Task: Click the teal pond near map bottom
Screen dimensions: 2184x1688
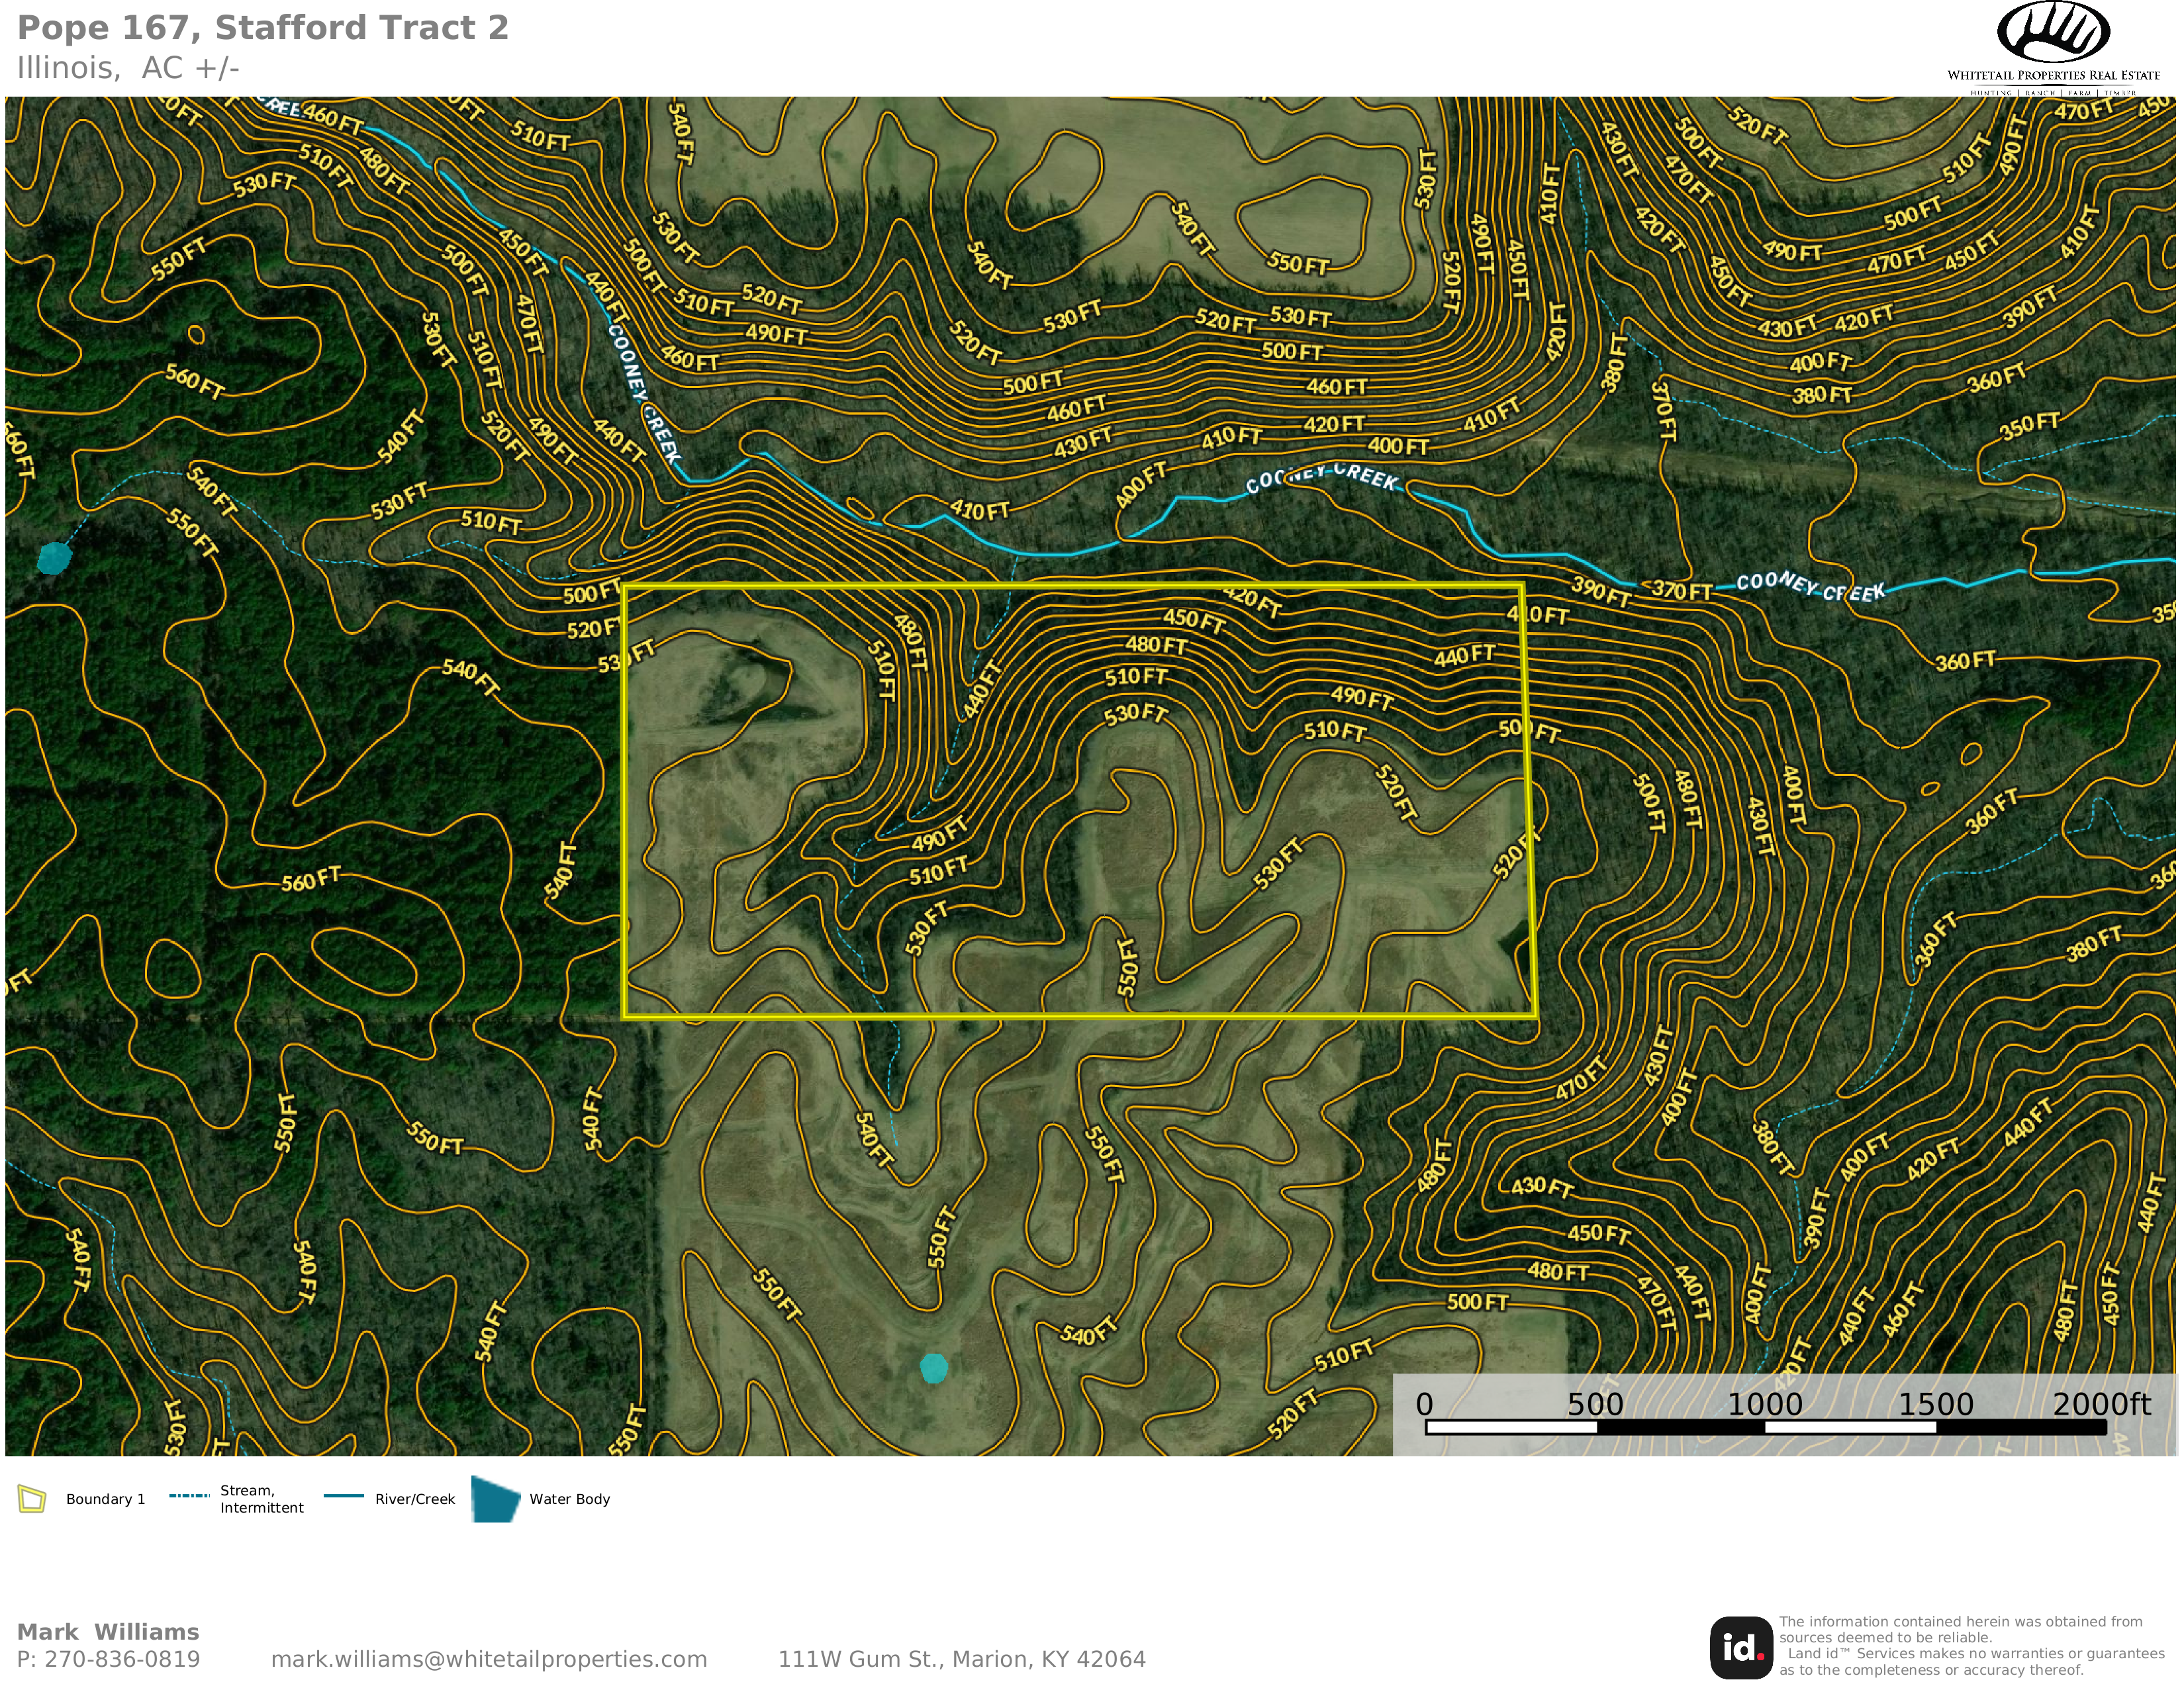Action: click(x=933, y=1368)
